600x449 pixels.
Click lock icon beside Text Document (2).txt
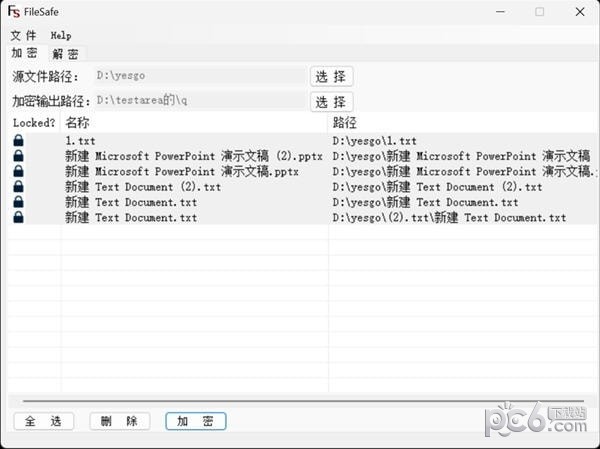coord(18,186)
